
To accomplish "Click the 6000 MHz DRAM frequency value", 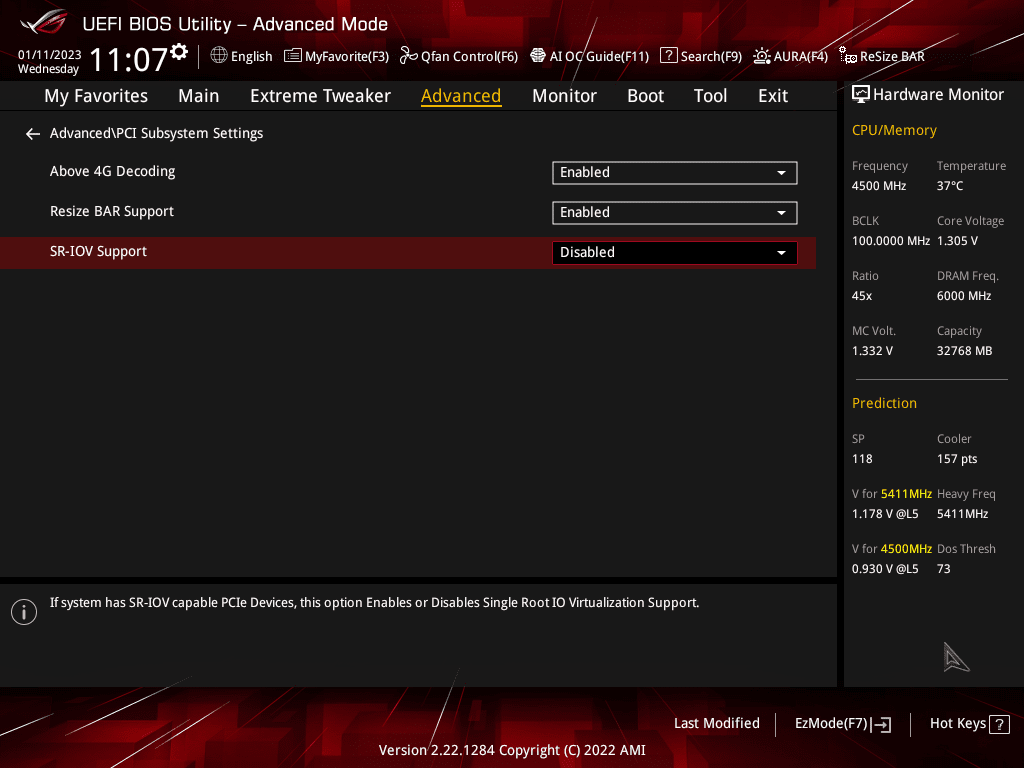I will pos(964,296).
